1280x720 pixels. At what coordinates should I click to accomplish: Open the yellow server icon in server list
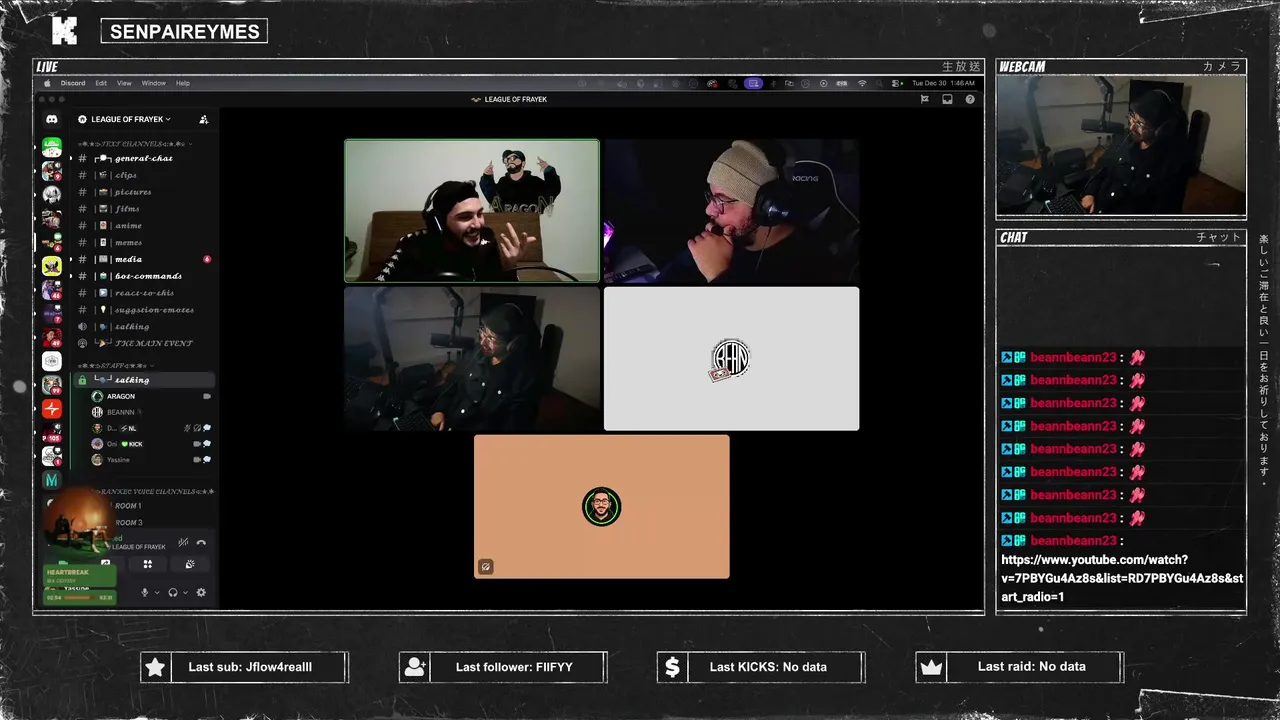click(x=51, y=265)
